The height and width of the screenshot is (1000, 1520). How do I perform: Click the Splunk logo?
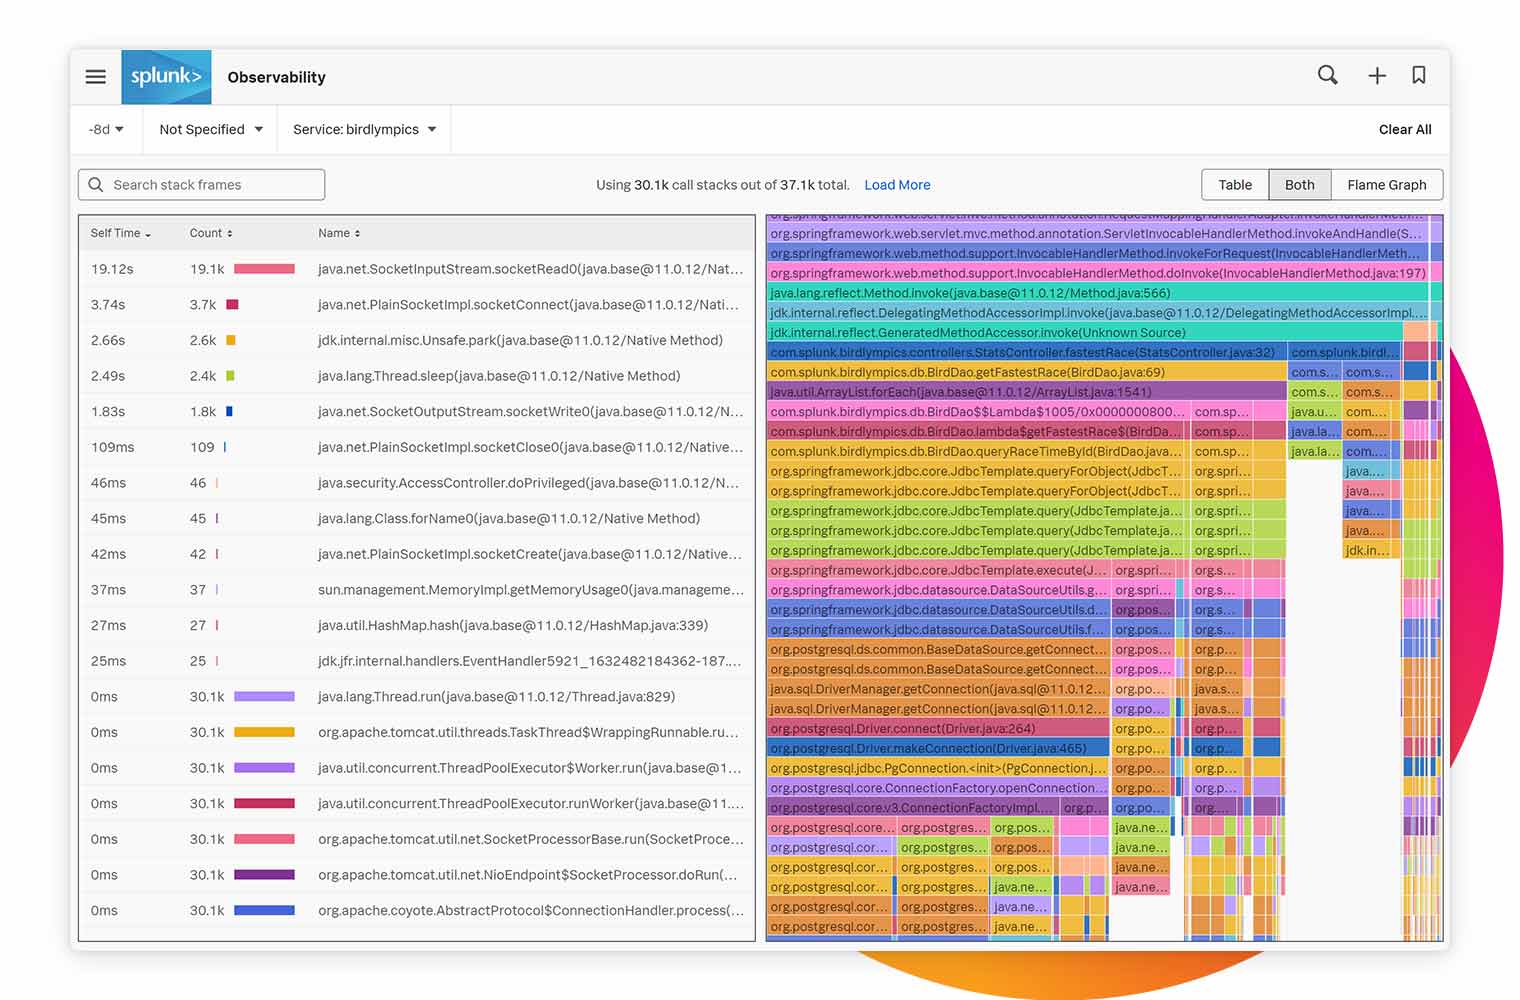click(x=166, y=76)
